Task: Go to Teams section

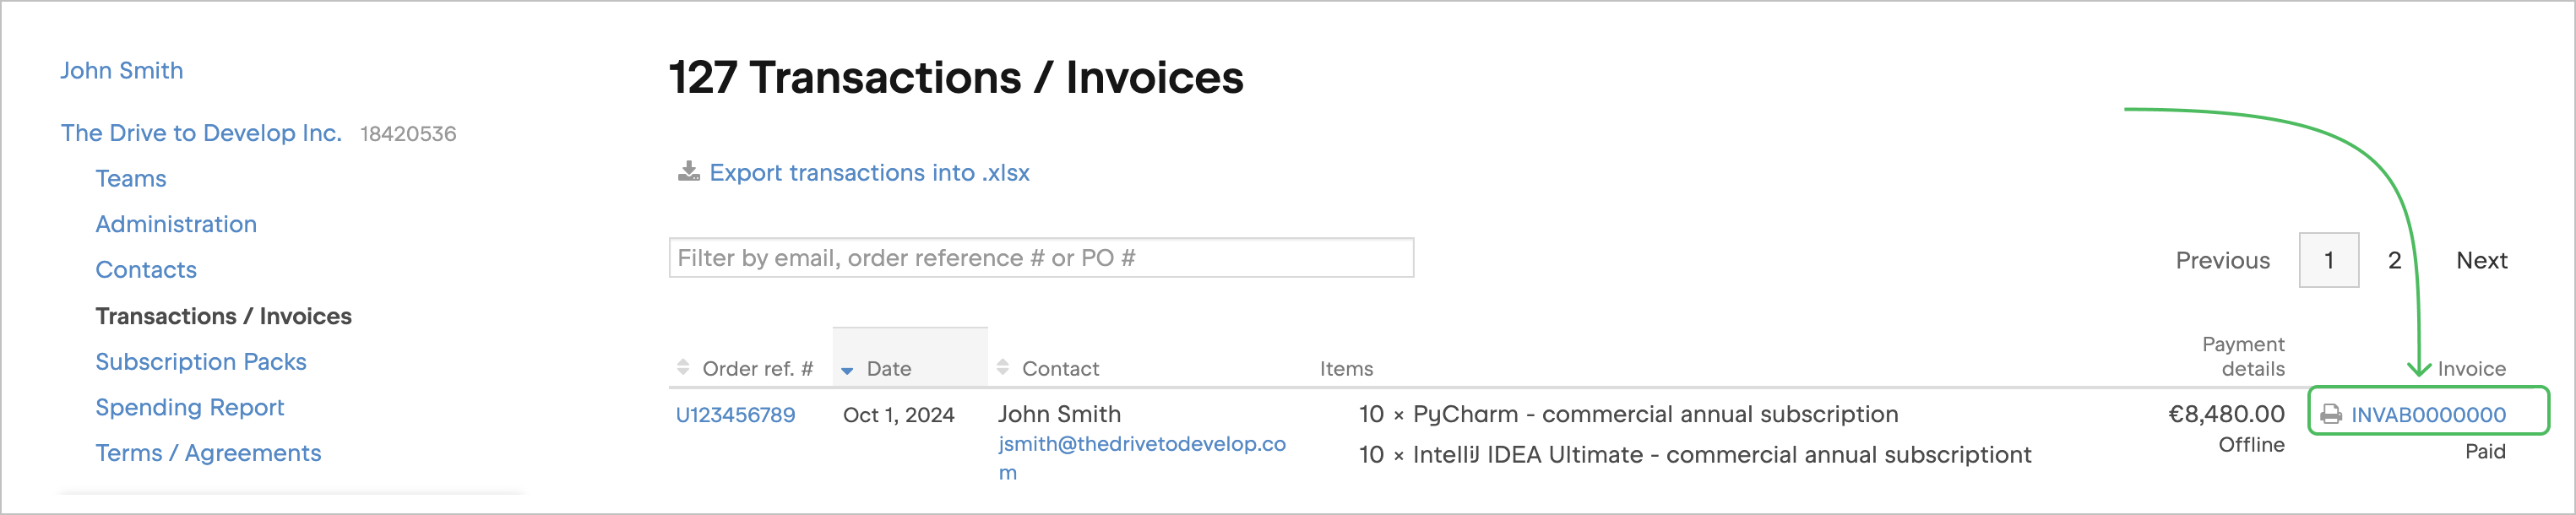Action: pos(131,179)
